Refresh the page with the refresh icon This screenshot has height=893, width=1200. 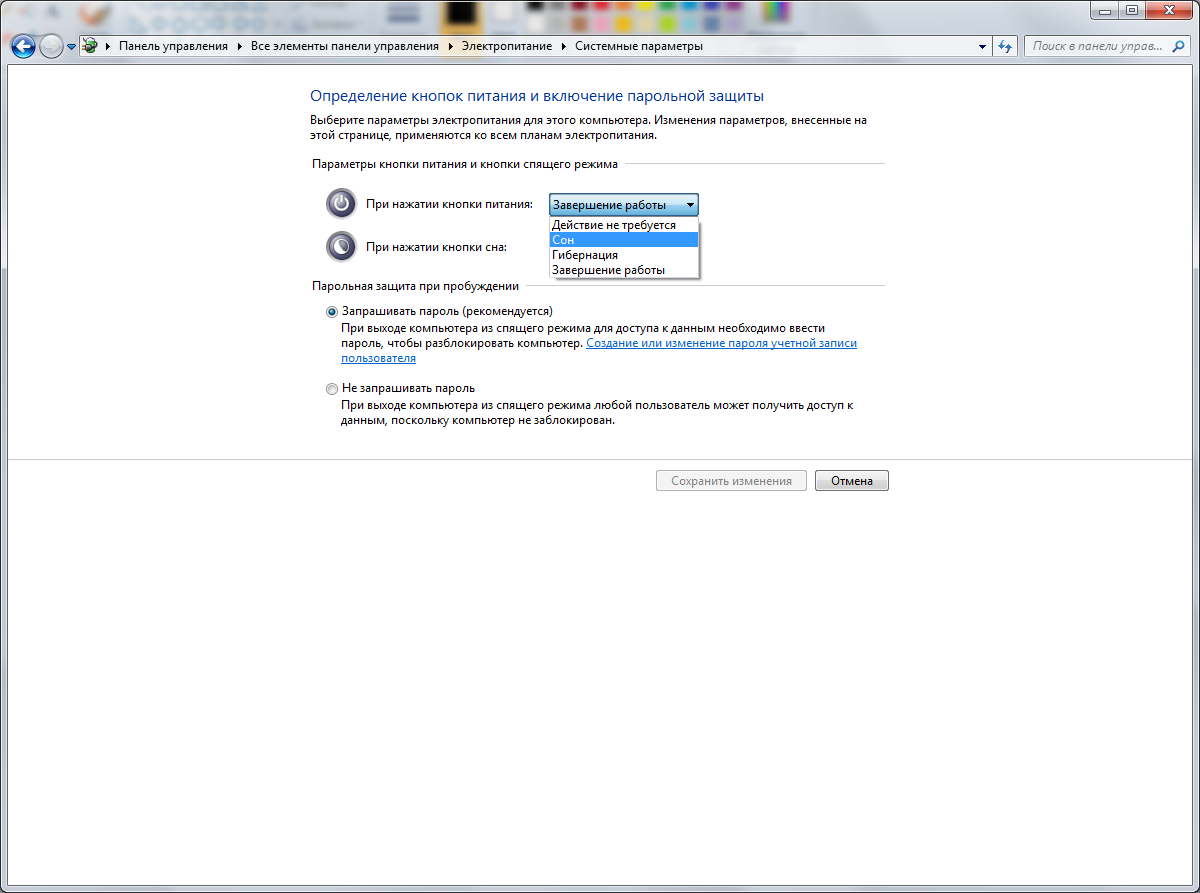click(x=1006, y=46)
